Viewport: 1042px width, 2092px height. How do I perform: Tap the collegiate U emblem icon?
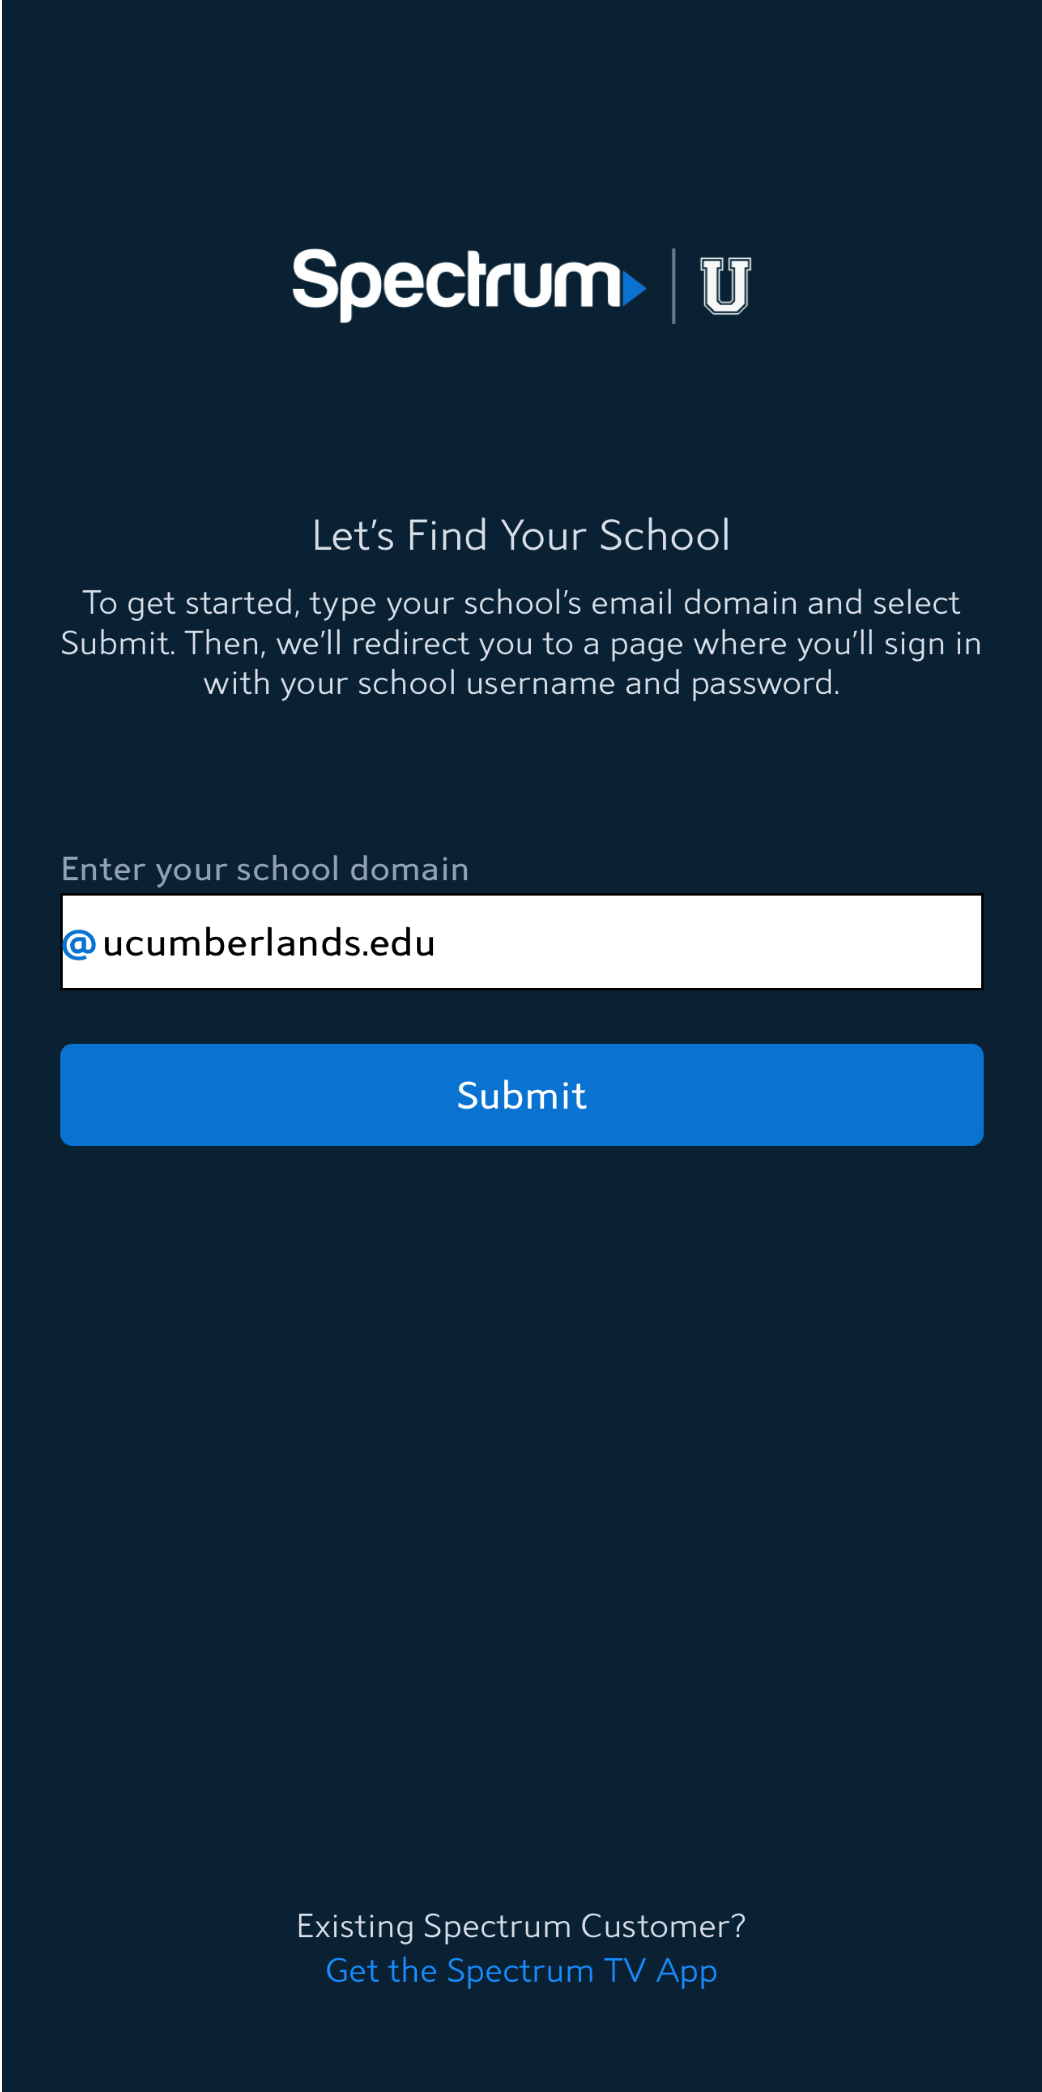coord(725,286)
